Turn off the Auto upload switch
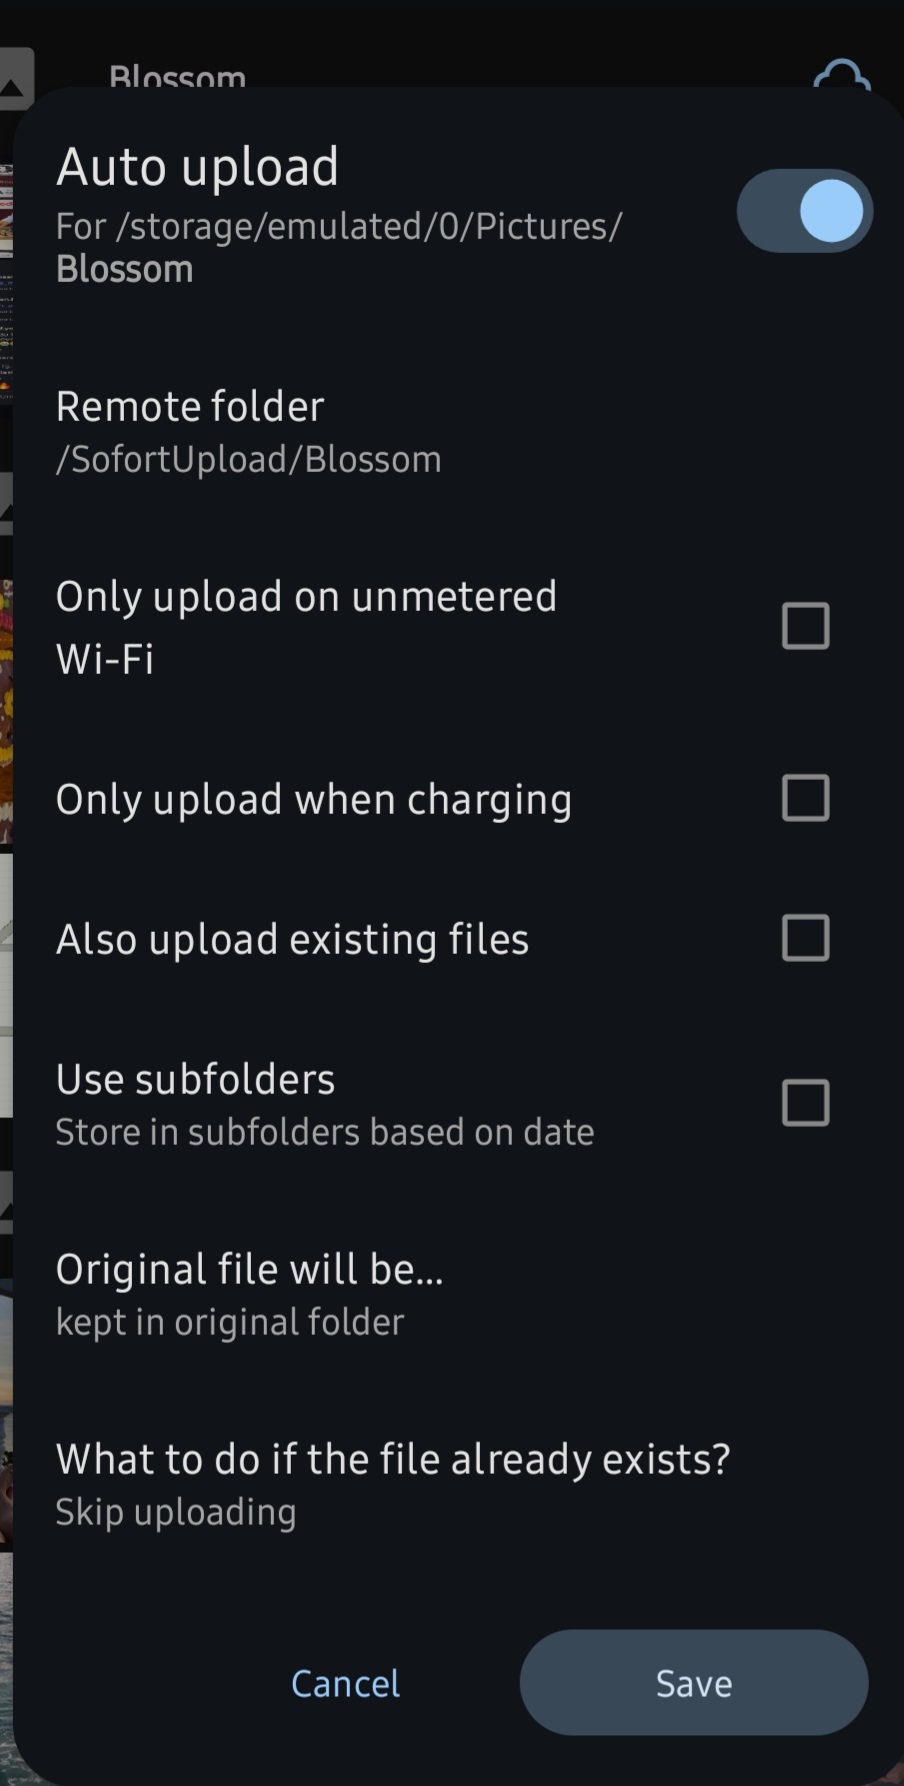Image resolution: width=904 pixels, height=1786 pixels. point(805,211)
